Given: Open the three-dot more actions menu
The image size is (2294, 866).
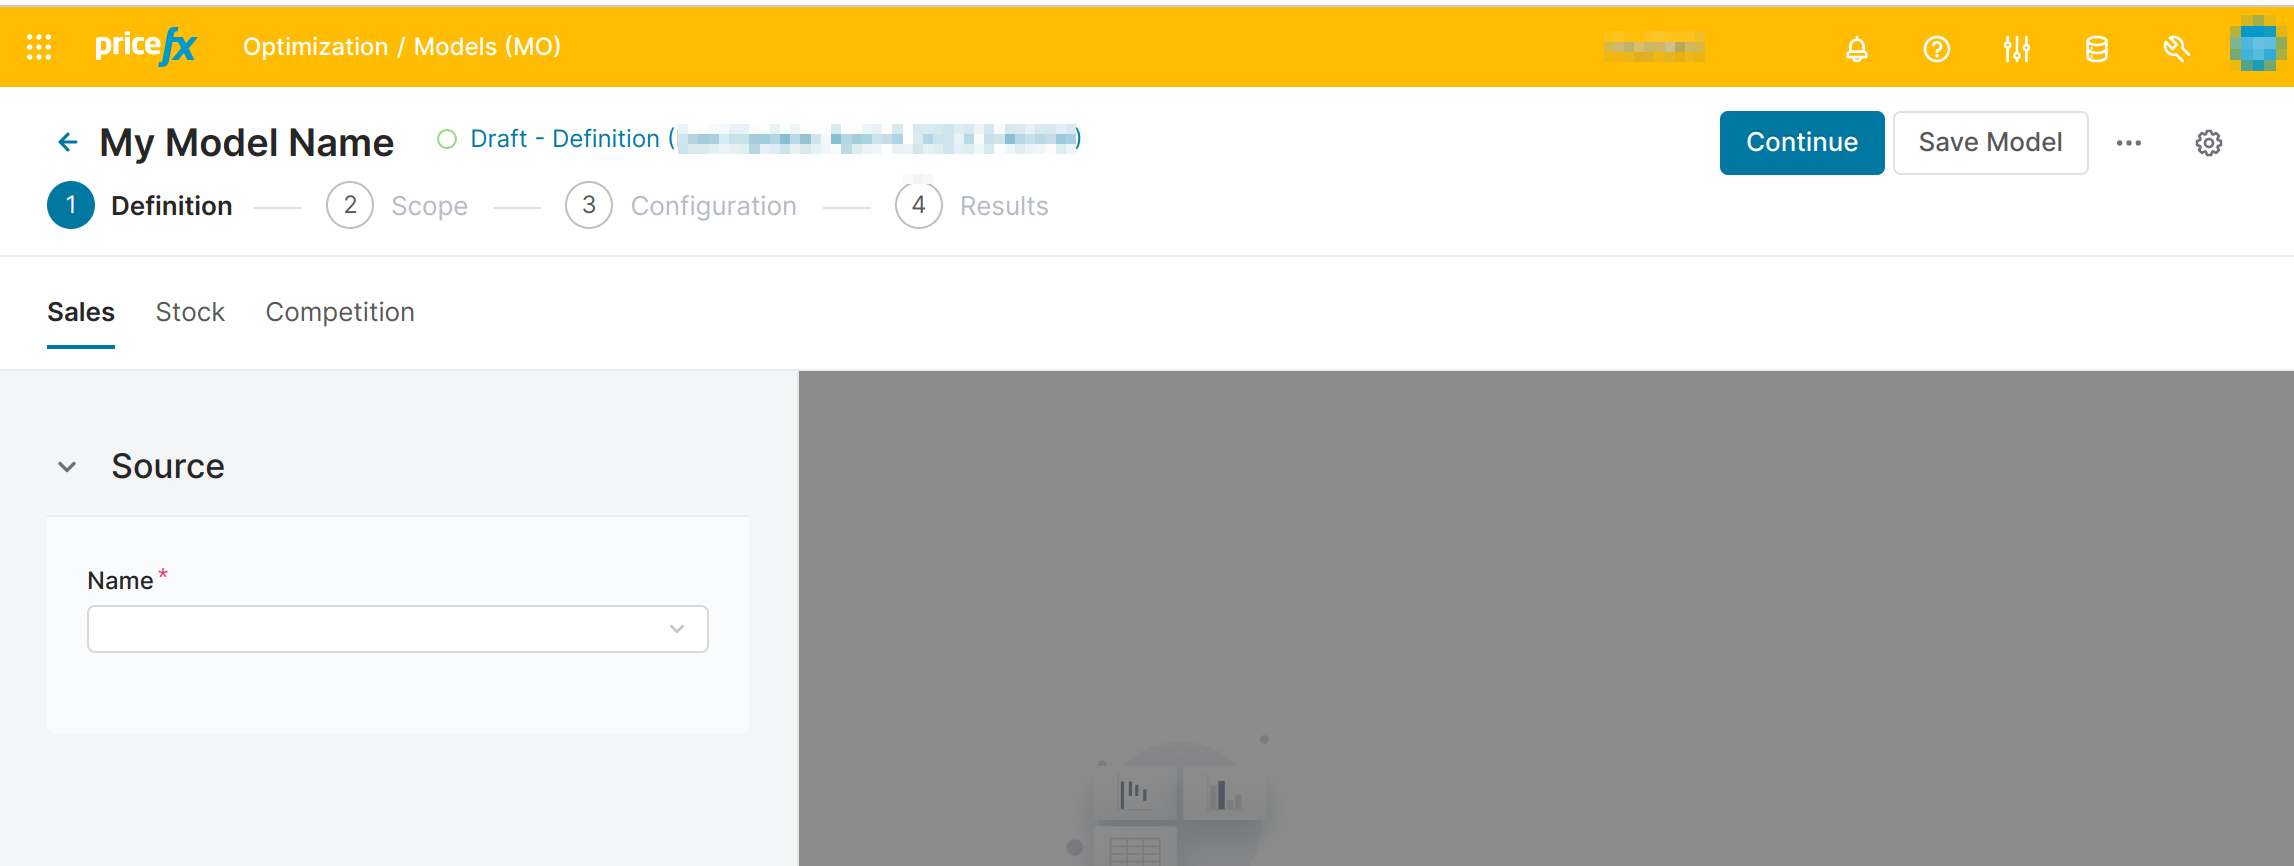Looking at the screenshot, I should pyautogui.click(x=2128, y=143).
